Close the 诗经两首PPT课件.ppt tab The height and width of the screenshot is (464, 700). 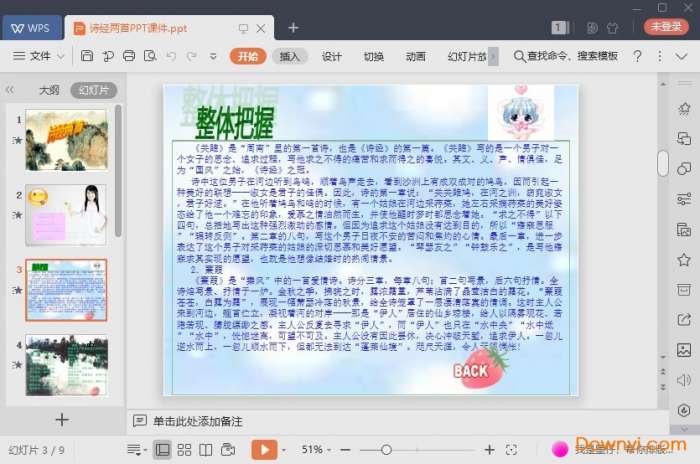(261, 29)
